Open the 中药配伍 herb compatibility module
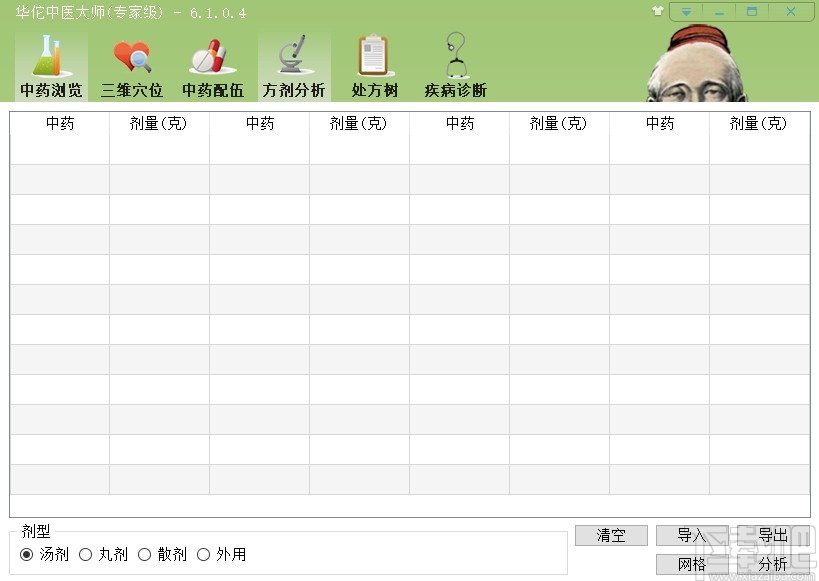 tap(213, 66)
